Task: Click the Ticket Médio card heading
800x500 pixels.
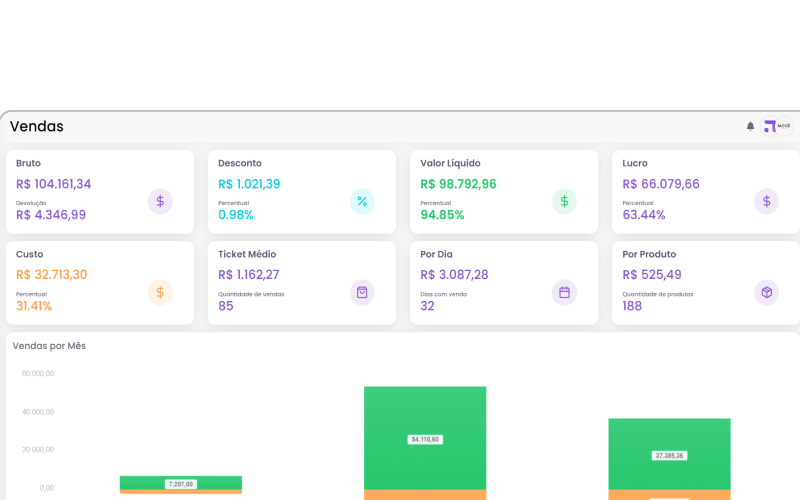Action: 247,254
